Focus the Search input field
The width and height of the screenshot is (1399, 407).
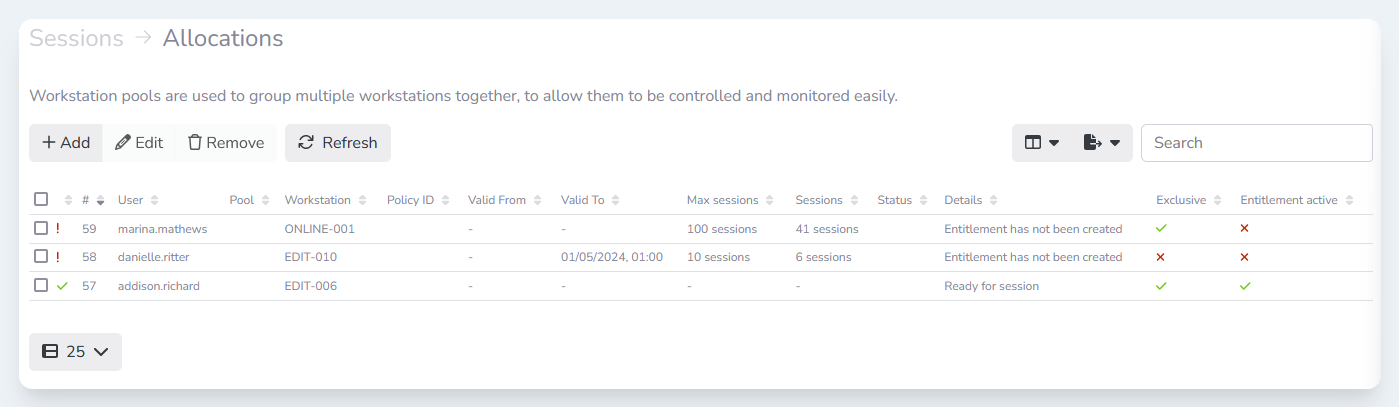pos(1256,143)
